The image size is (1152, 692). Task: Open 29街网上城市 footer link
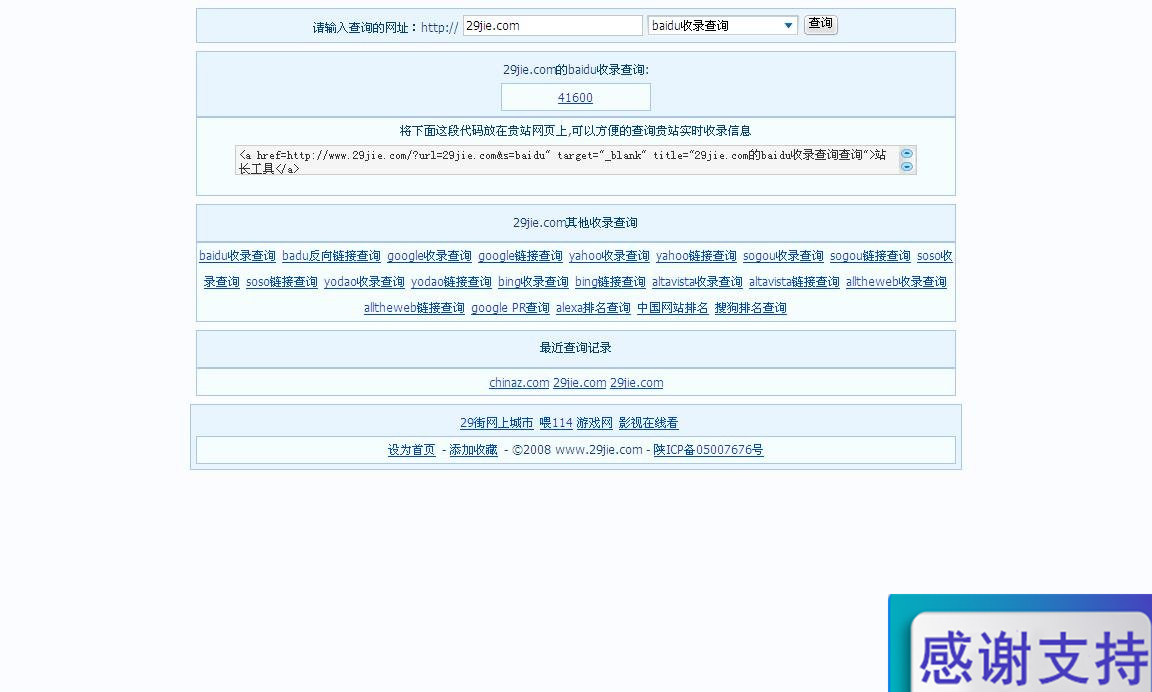click(x=497, y=423)
